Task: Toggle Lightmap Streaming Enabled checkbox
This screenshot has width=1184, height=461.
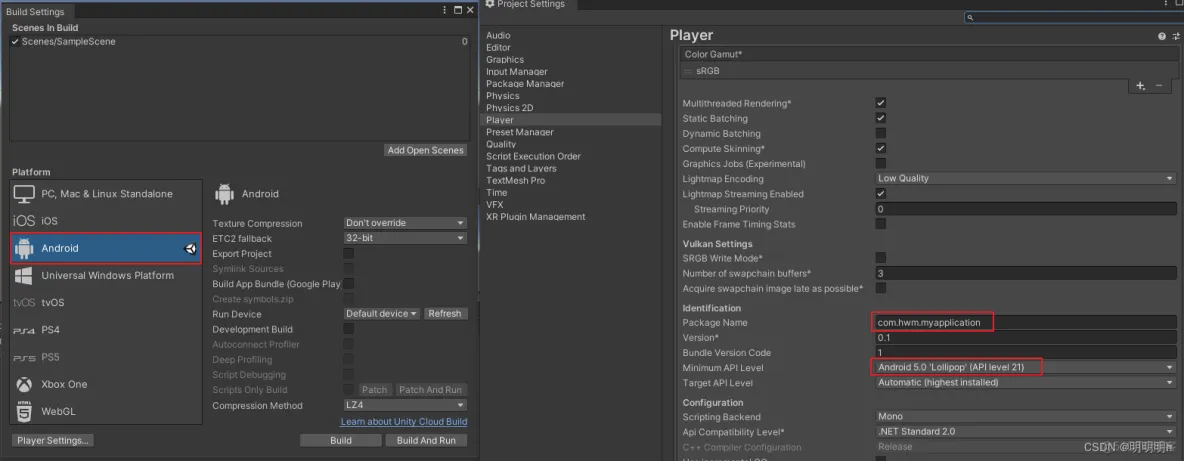Action: [880, 193]
